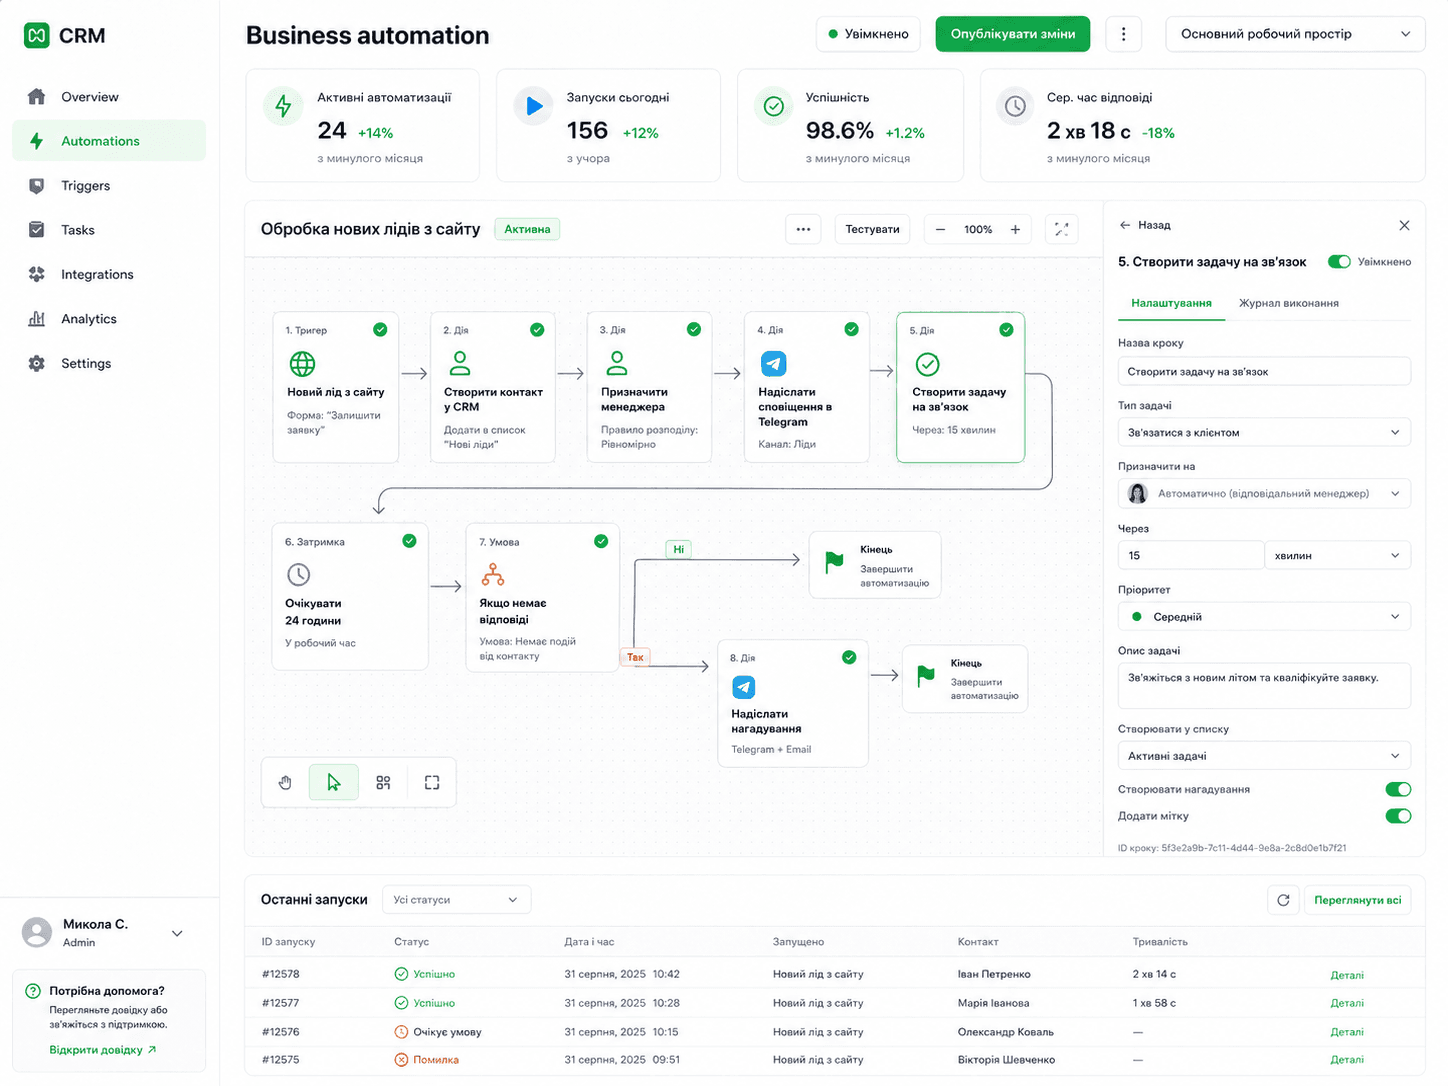The width and height of the screenshot is (1448, 1086).
Task: Expand the canvas to fullscreen
Action: coord(1062,229)
